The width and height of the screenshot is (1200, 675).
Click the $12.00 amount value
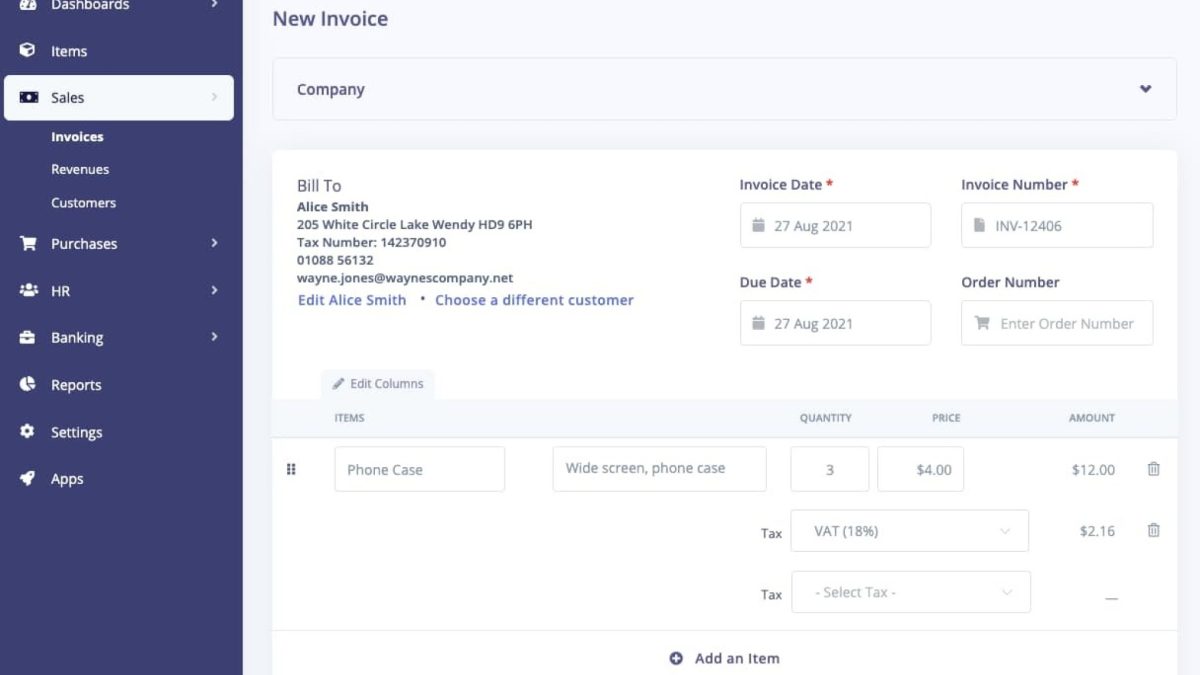1093,470
